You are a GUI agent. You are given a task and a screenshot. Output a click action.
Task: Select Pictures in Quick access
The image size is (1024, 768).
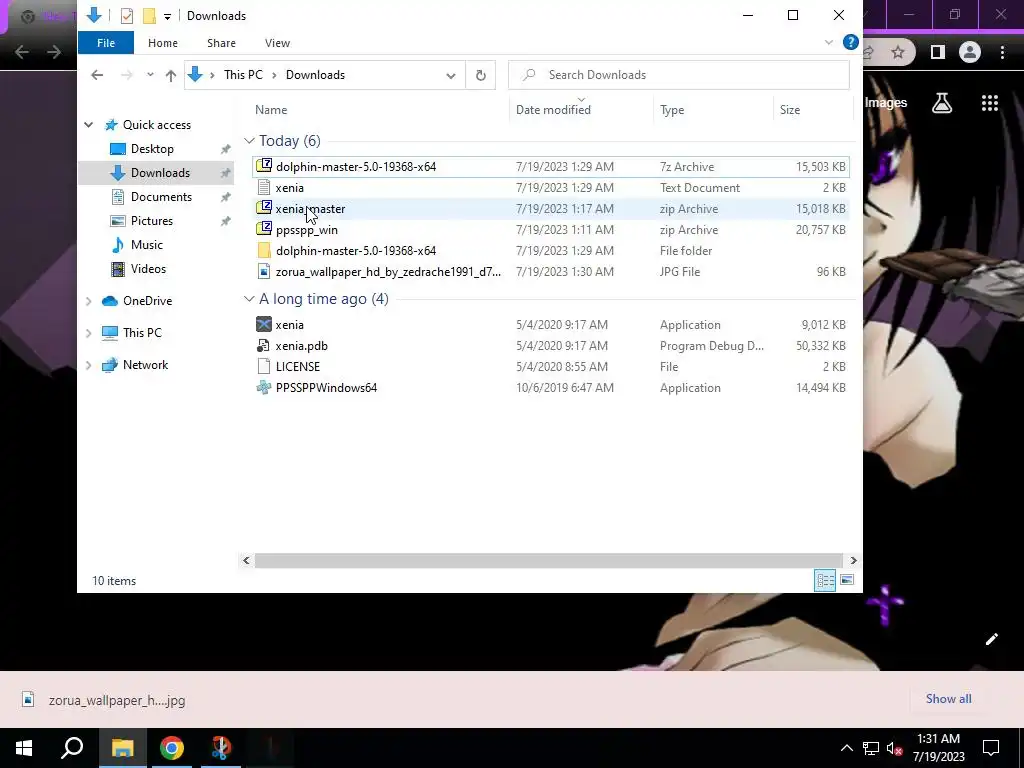[x=152, y=221]
